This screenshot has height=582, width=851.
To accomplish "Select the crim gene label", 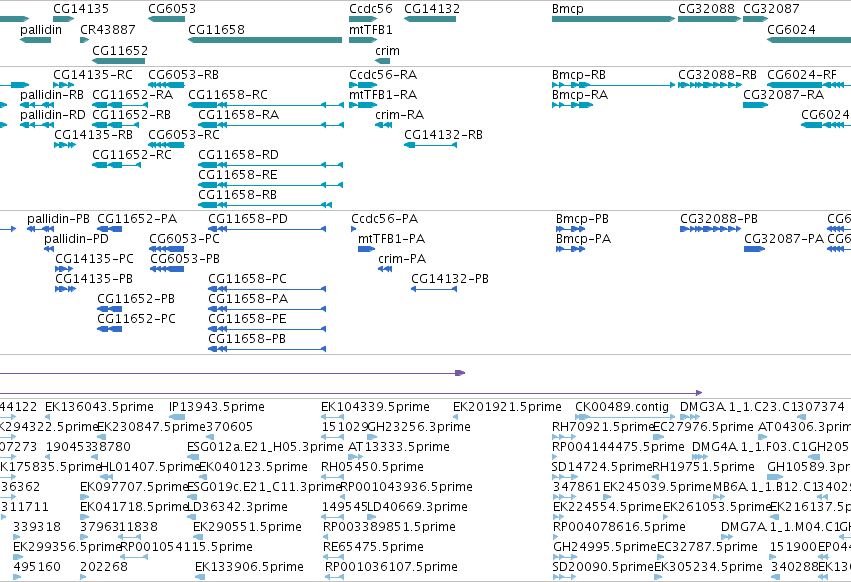I will (387, 50).
